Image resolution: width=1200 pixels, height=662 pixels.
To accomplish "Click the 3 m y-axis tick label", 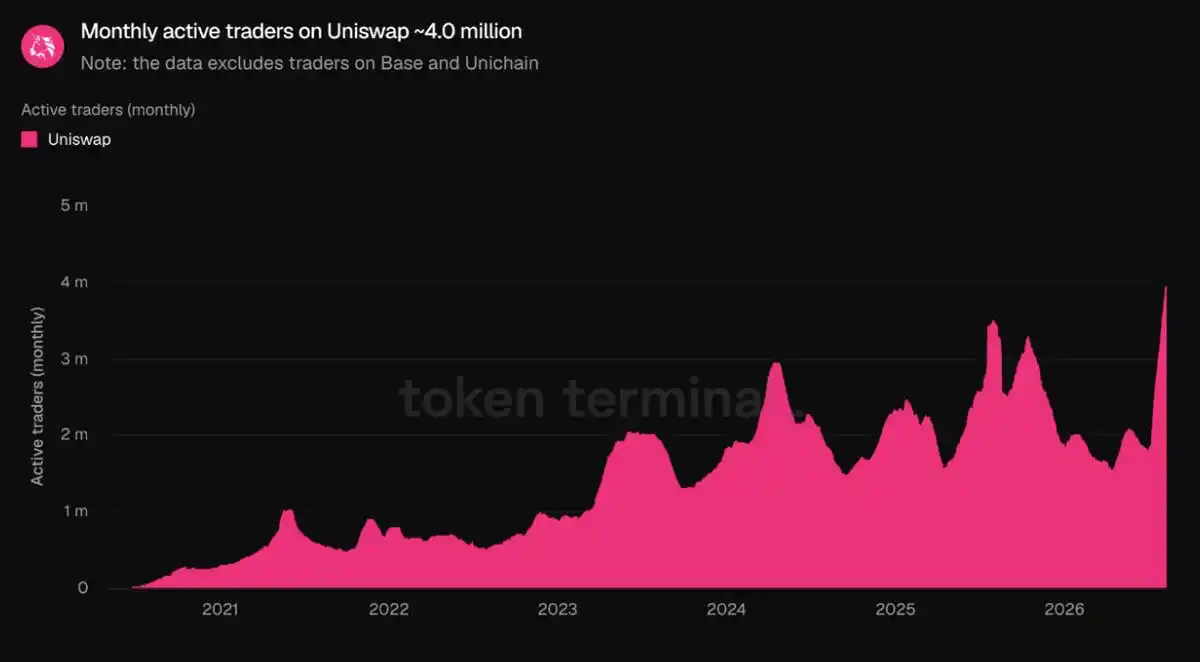I will [75, 358].
